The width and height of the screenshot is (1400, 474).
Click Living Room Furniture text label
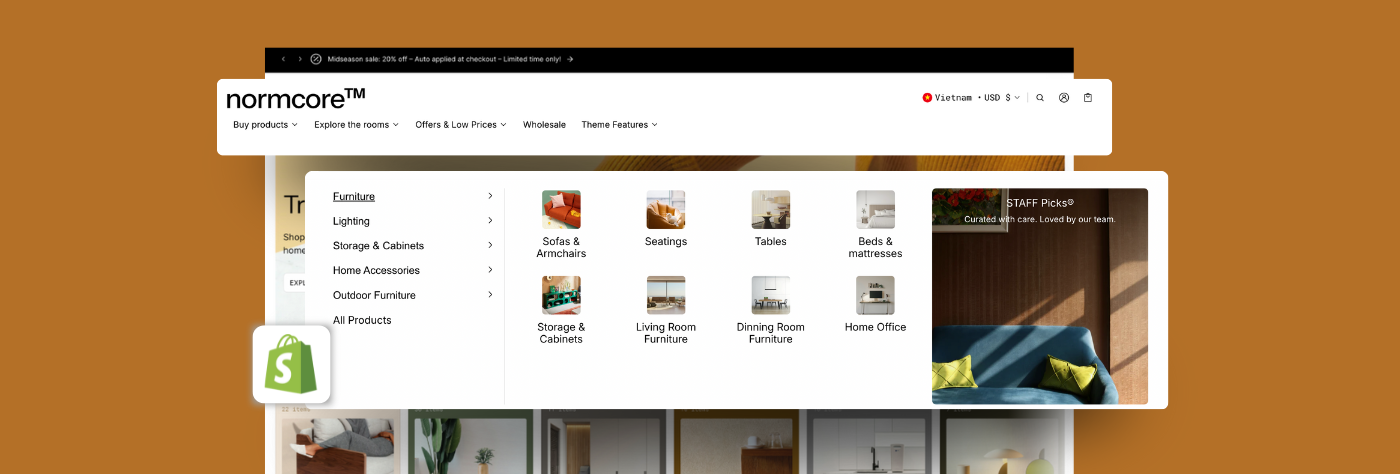click(666, 333)
